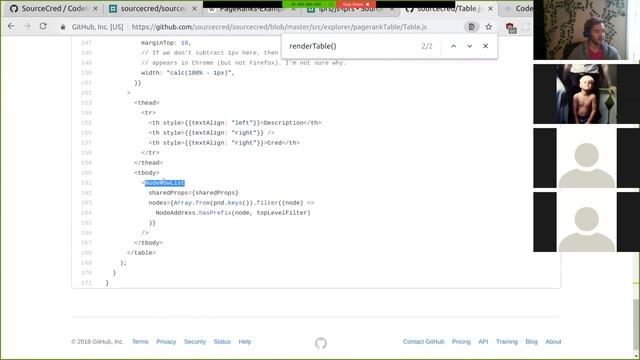Click the Description table header code line

235,123
